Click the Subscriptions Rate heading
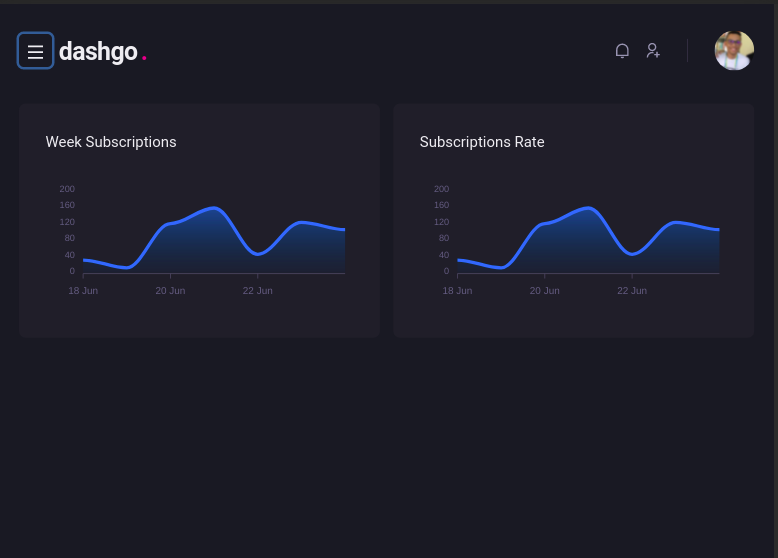778x558 pixels. (482, 142)
